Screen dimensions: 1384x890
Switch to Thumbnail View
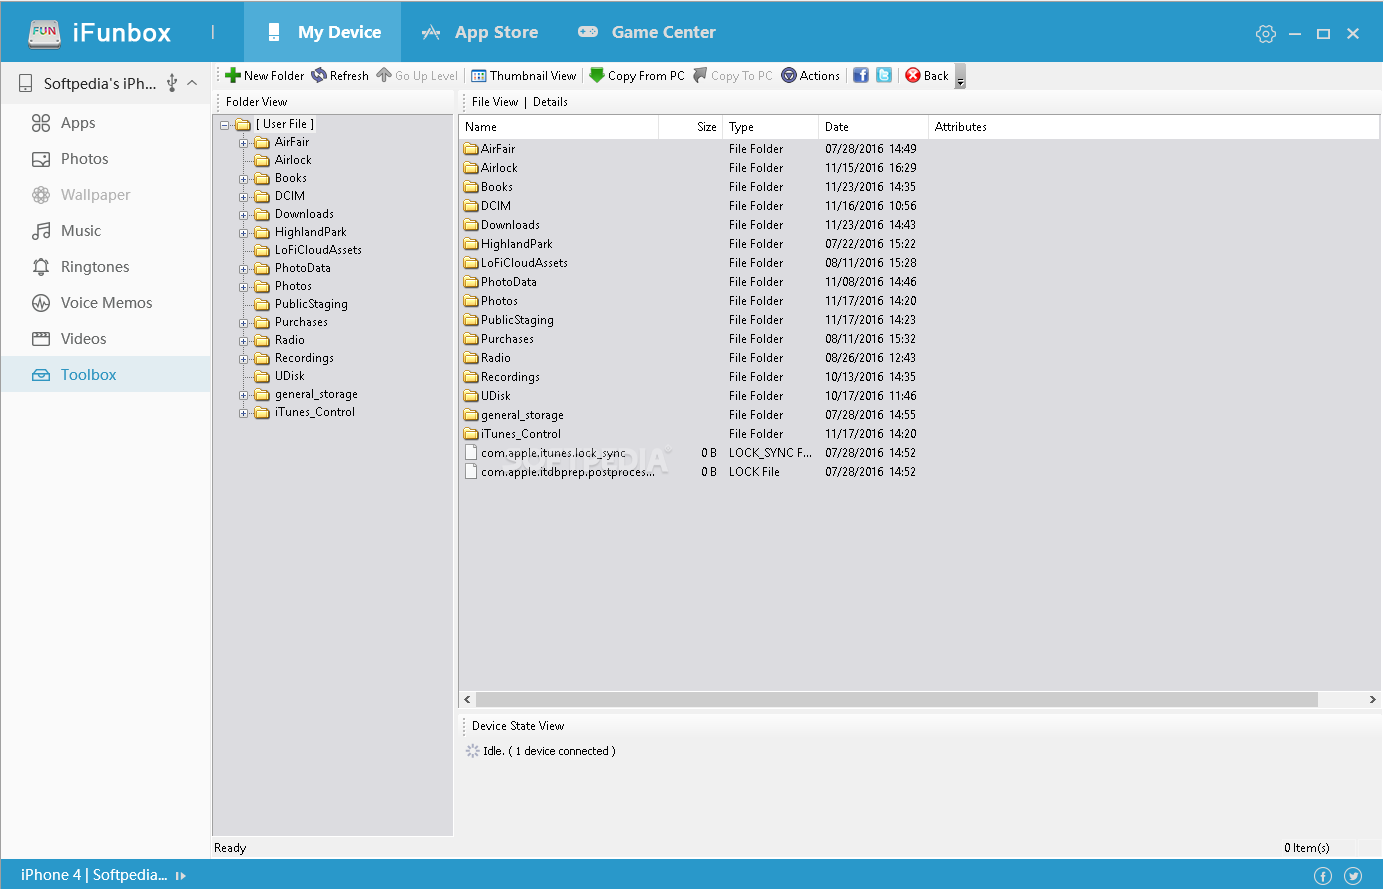tap(524, 75)
